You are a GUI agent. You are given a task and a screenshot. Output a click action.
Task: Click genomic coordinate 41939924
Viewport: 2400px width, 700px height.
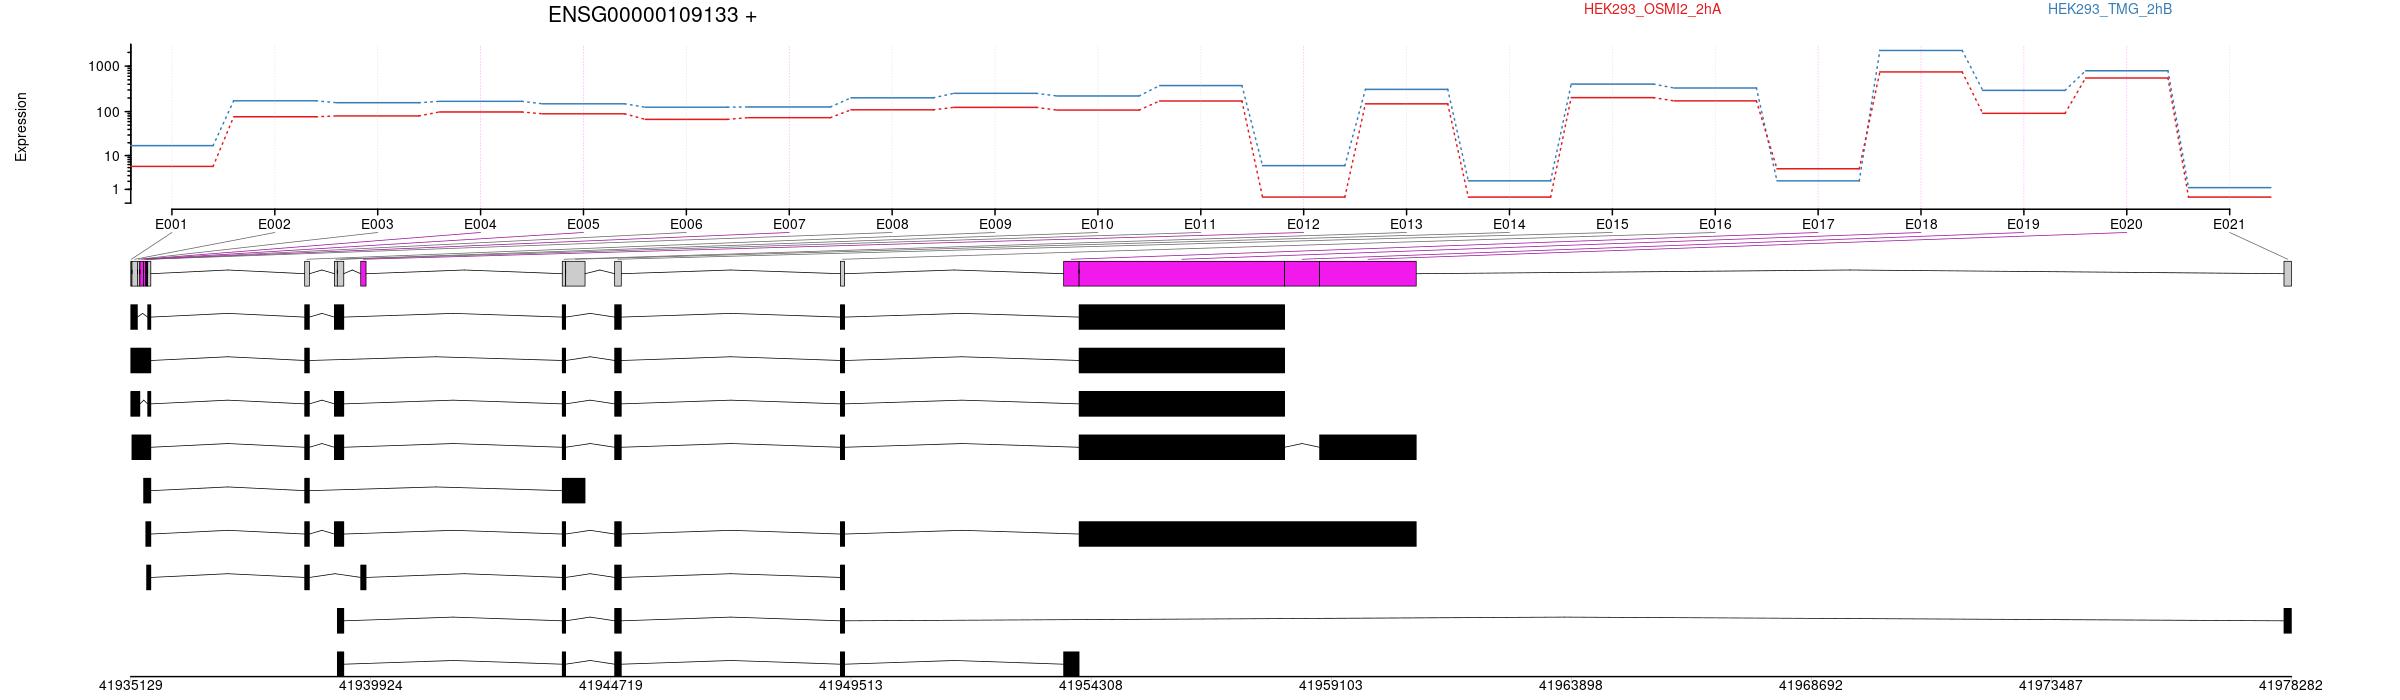tap(370, 686)
